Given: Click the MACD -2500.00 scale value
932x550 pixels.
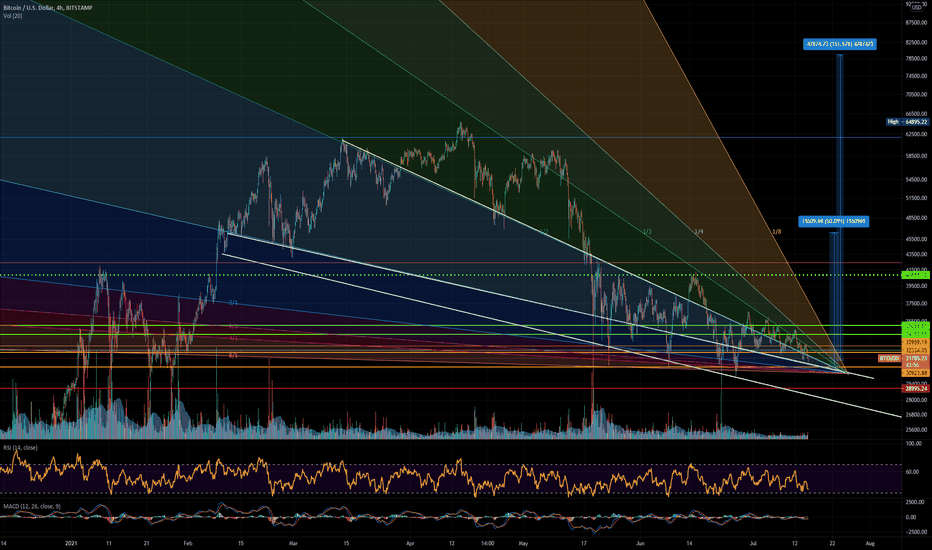Looking at the screenshot, I should (x=915, y=532).
